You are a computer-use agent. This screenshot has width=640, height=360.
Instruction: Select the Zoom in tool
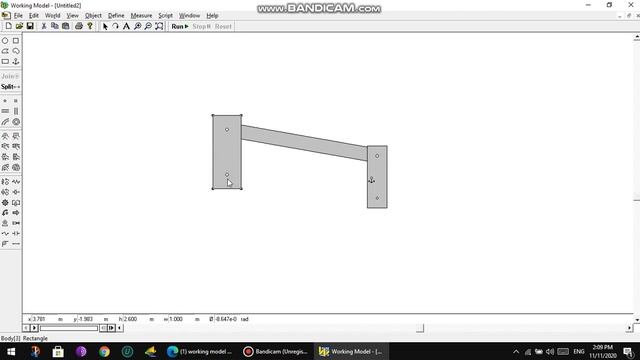pyautogui.click(x=138, y=26)
